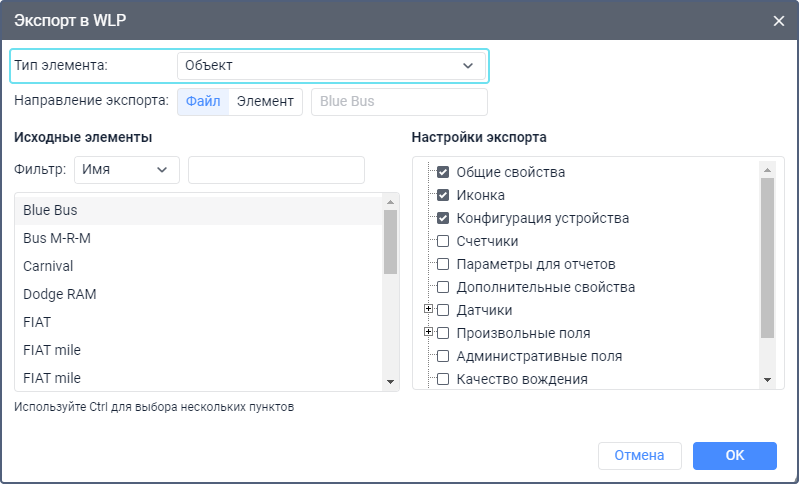Viewport: 799px width, 484px height.
Task: Click down arrow of source elements scrollbar
Action: pyautogui.click(x=391, y=381)
